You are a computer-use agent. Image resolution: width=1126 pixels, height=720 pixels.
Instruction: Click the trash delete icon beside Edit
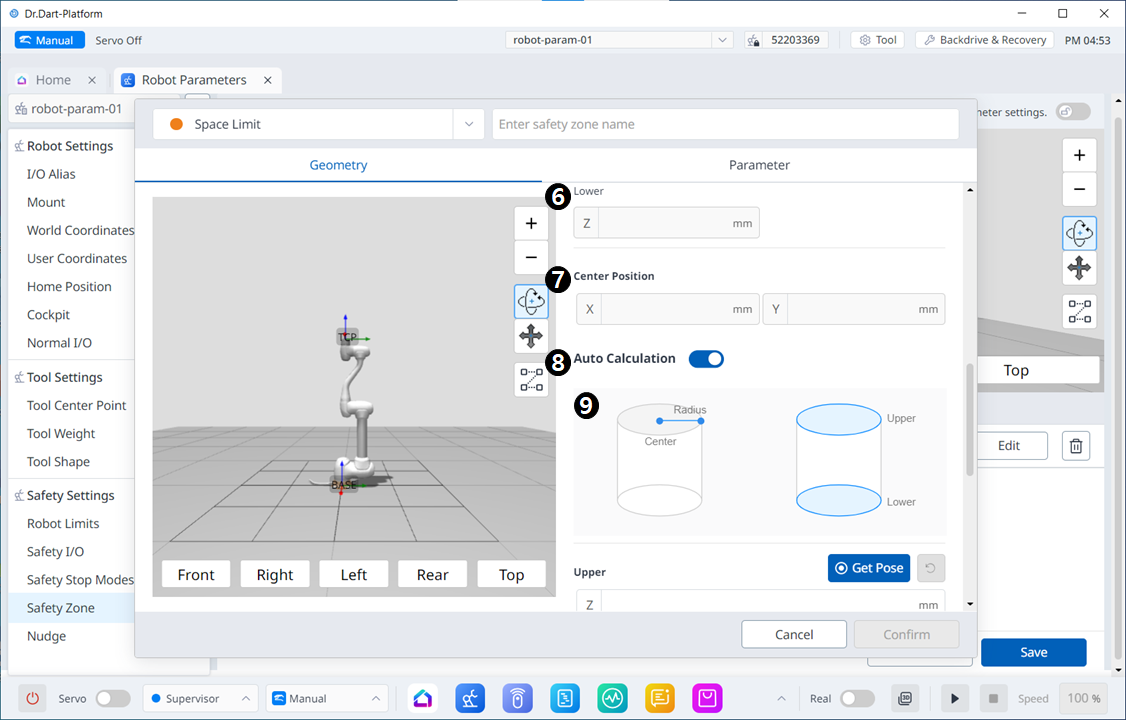(1076, 446)
